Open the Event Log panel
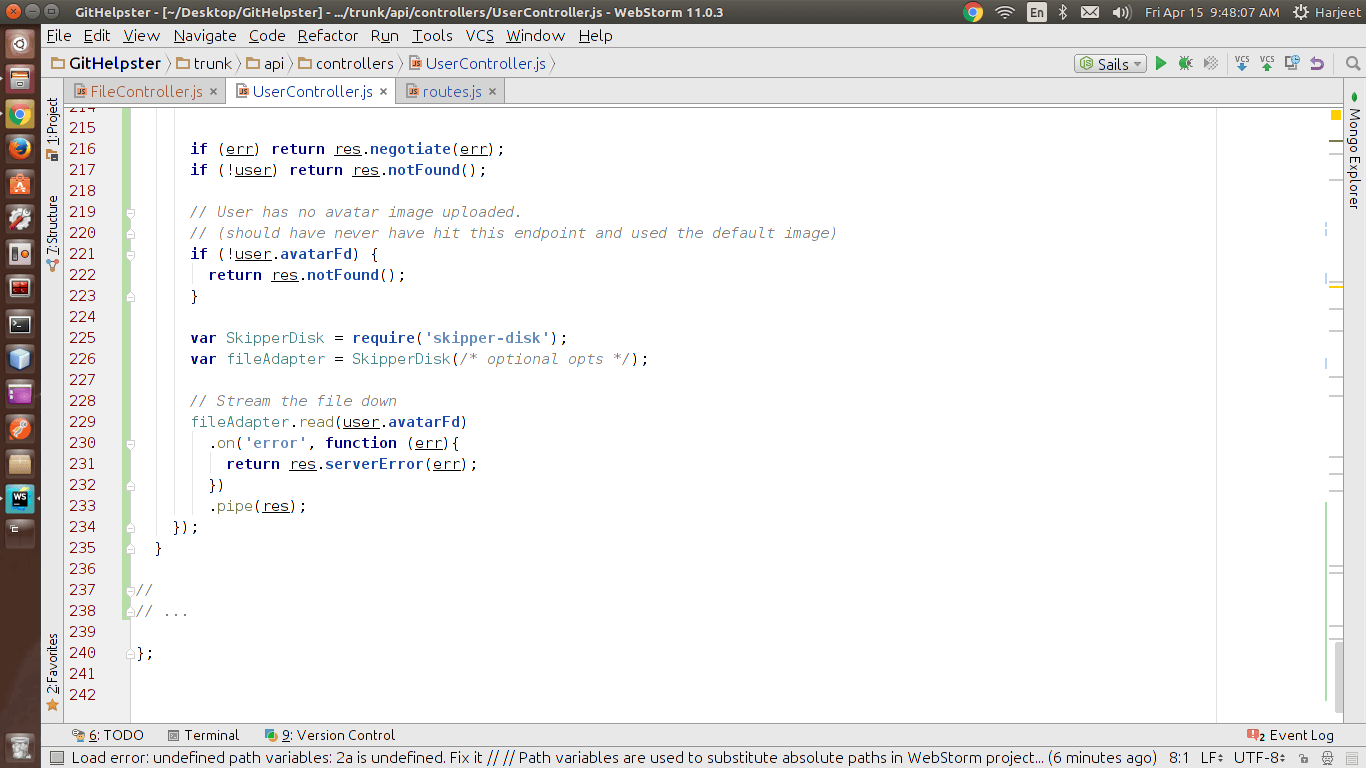The width and height of the screenshot is (1366, 768). pos(1291,735)
